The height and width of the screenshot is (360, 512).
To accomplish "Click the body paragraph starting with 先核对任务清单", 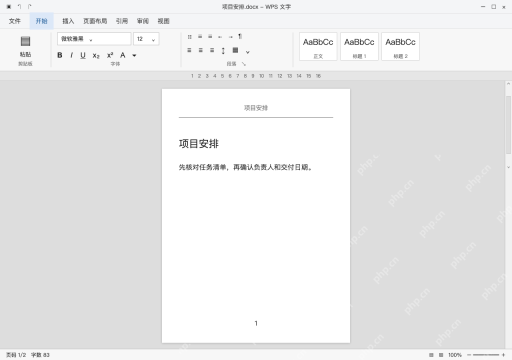I will tap(245, 167).
